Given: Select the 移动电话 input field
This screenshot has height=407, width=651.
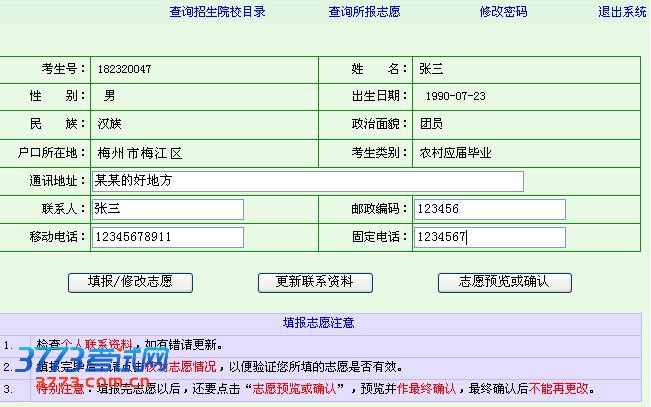Looking at the screenshot, I should 167,237.
